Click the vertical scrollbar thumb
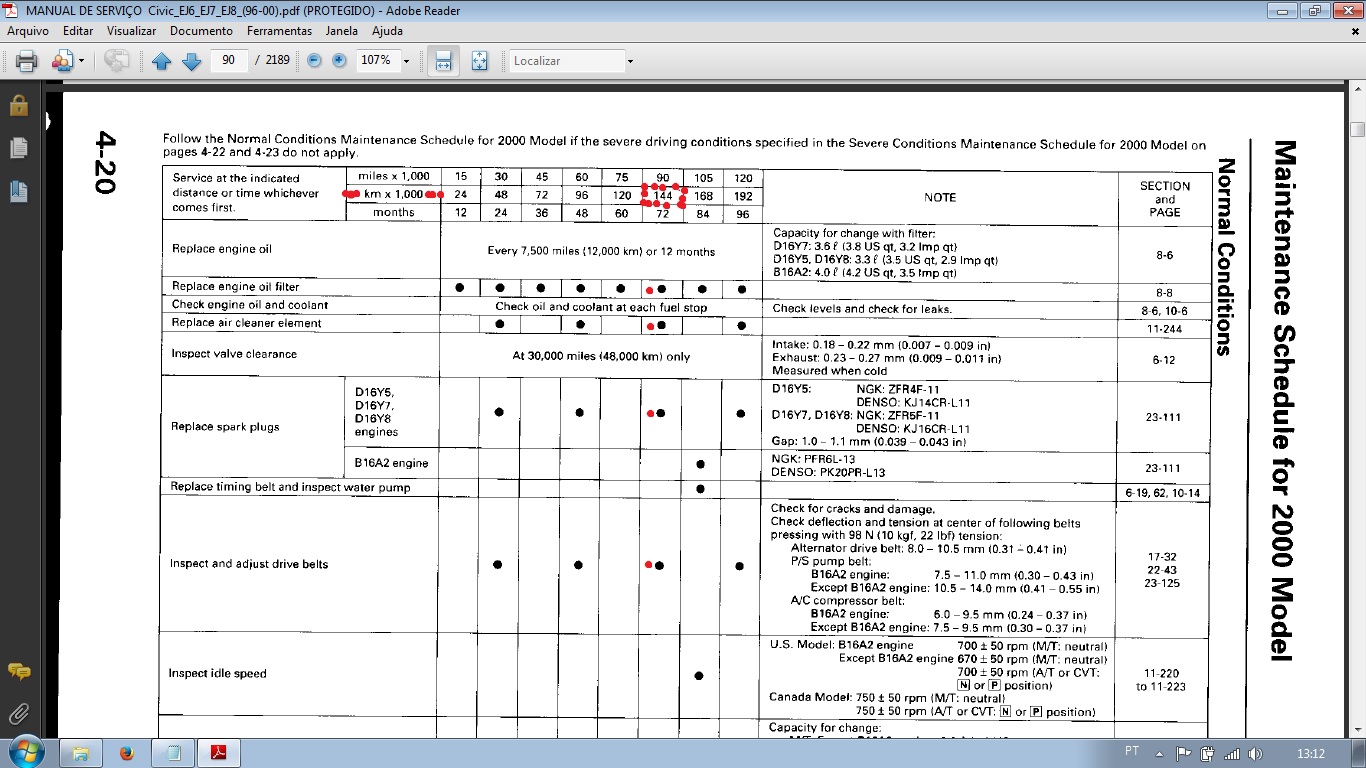 pos(1357,129)
